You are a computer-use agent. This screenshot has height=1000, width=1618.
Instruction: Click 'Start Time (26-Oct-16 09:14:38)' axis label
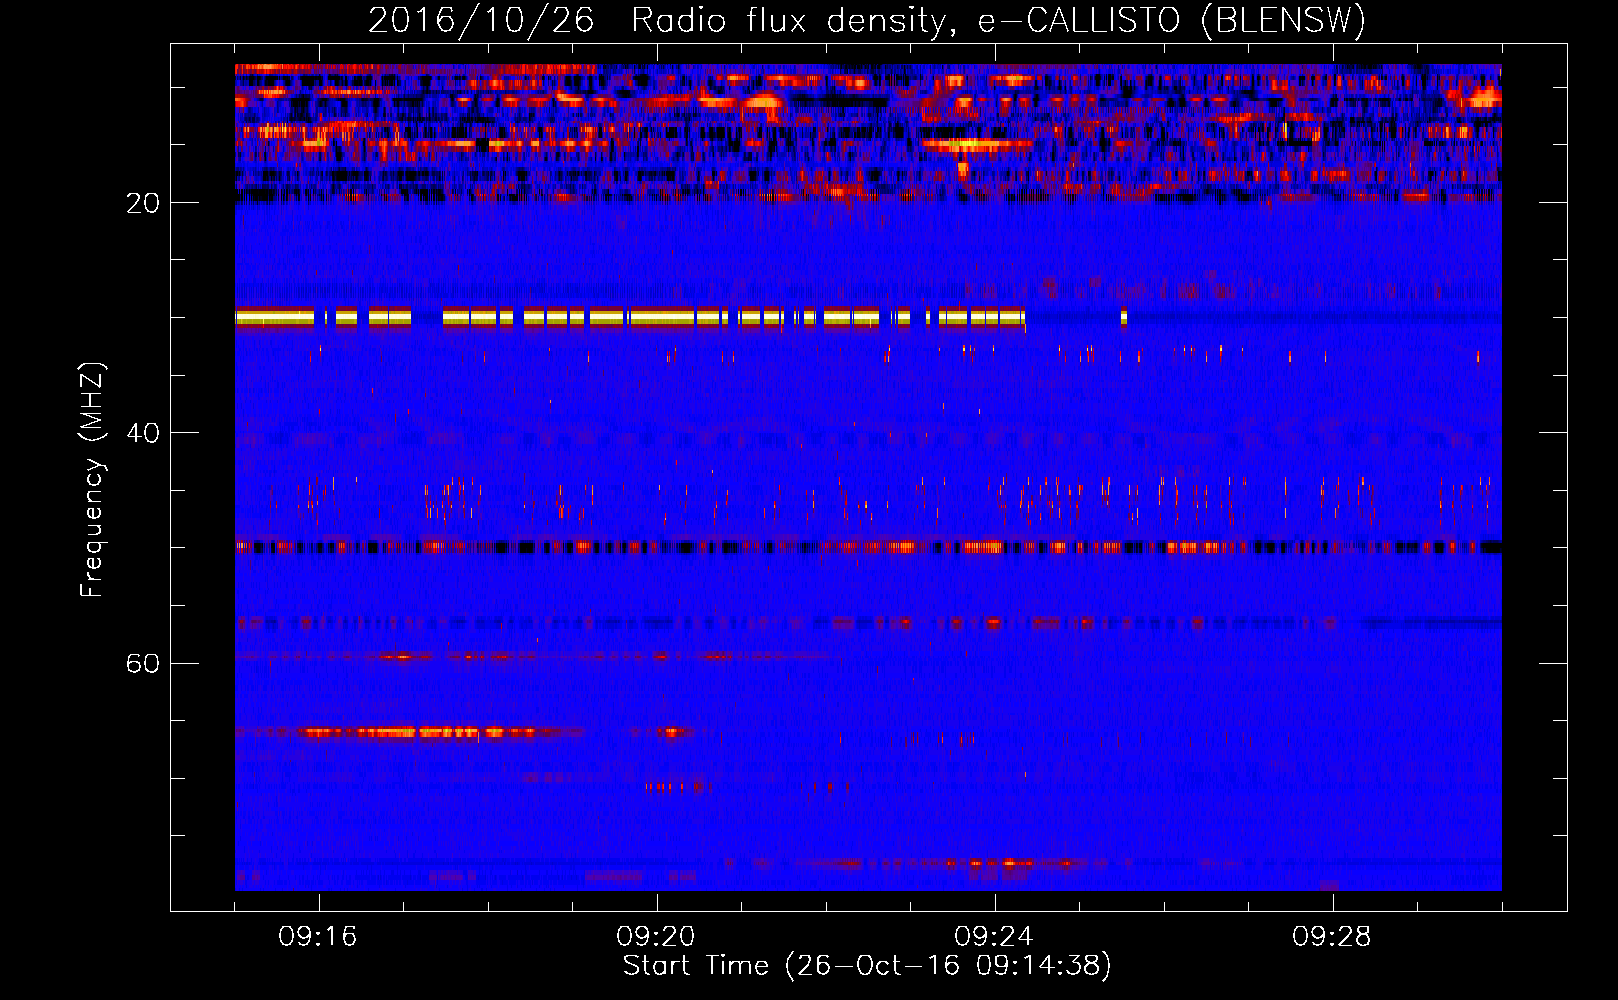click(867, 966)
